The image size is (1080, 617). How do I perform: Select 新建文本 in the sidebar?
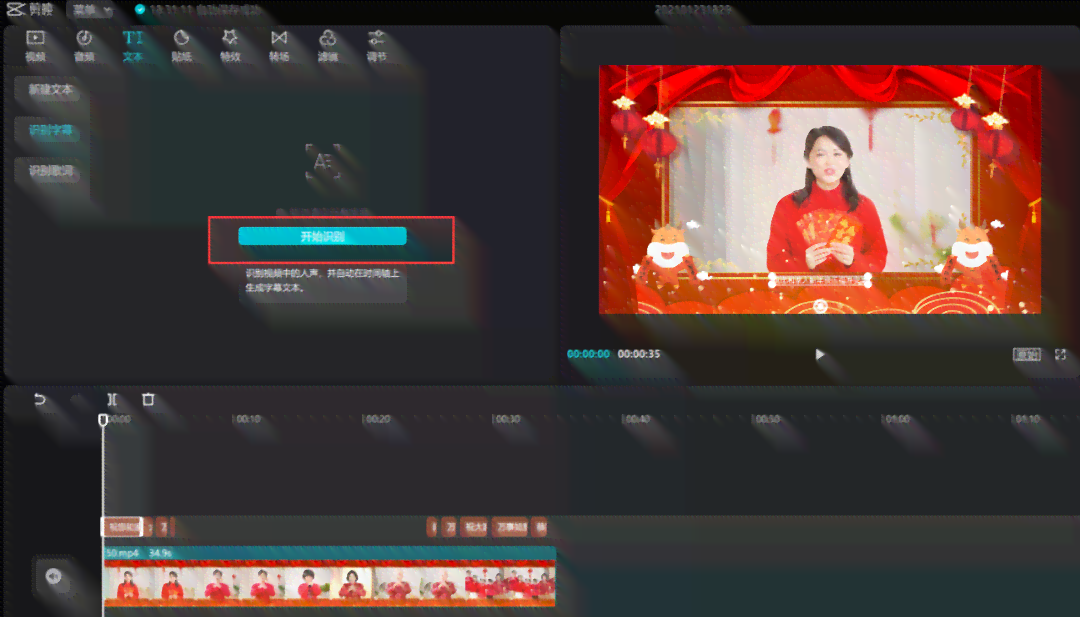tap(50, 90)
